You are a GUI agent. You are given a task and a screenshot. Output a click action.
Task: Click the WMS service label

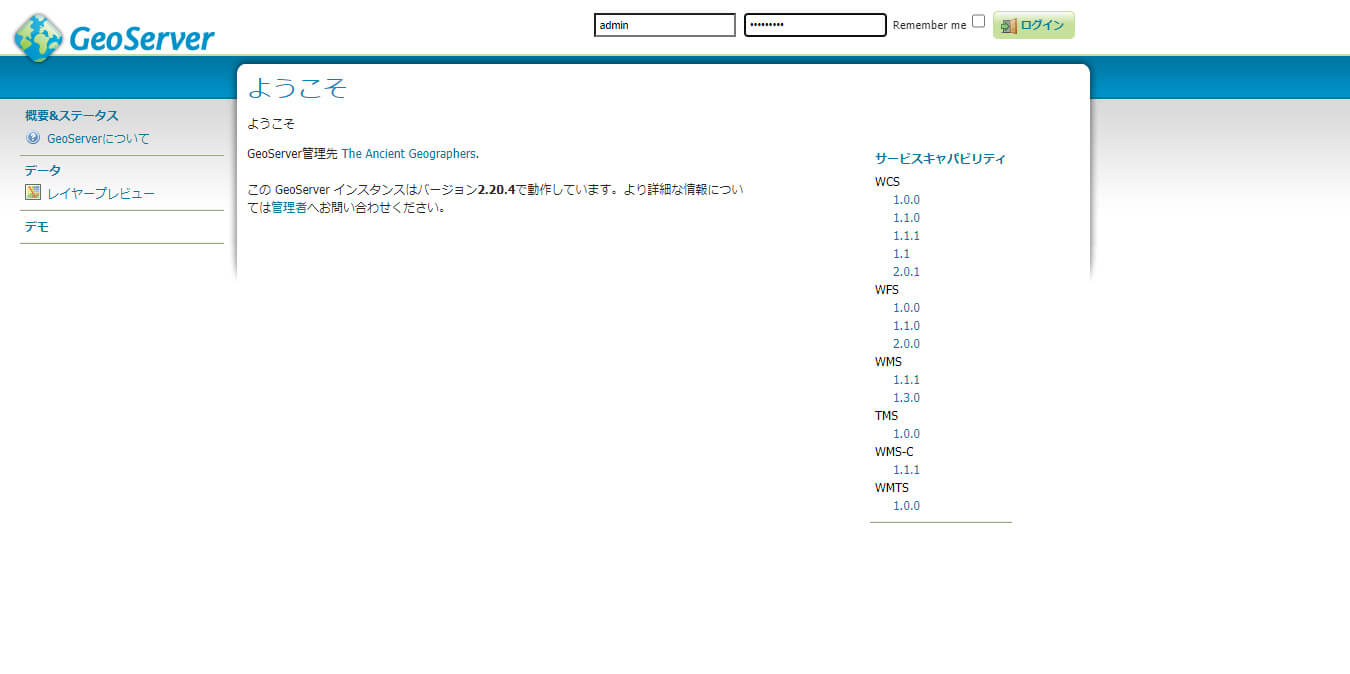click(x=888, y=362)
